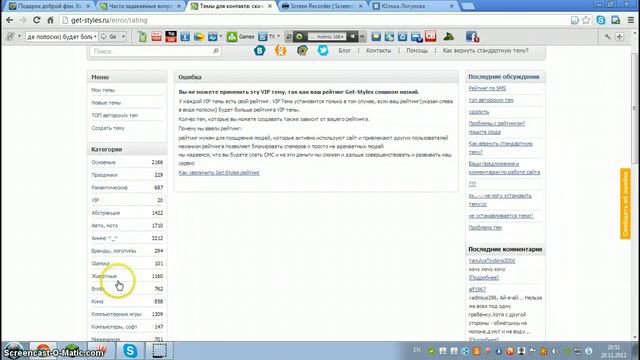Switch to the Часто задаваемые вопросы tab

(x=141, y=6)
